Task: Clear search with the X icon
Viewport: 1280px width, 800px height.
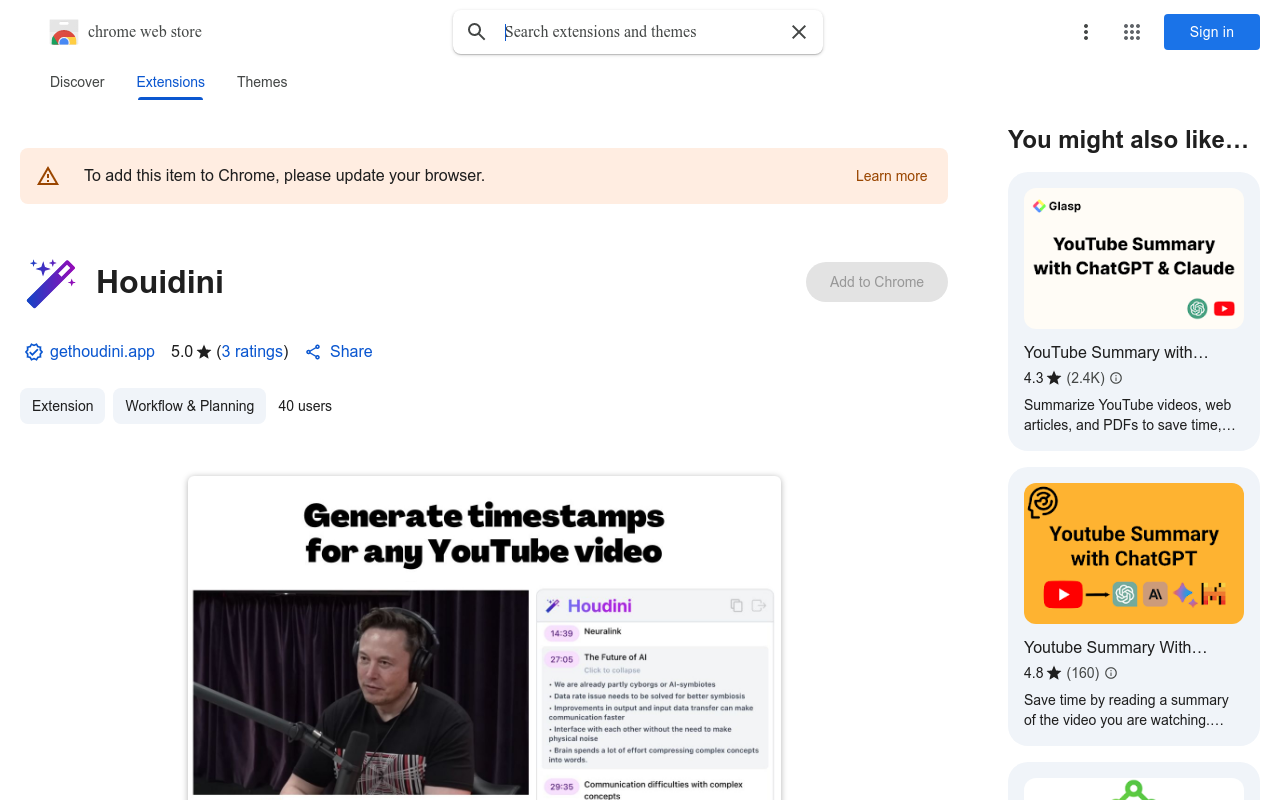Action: 799,32
